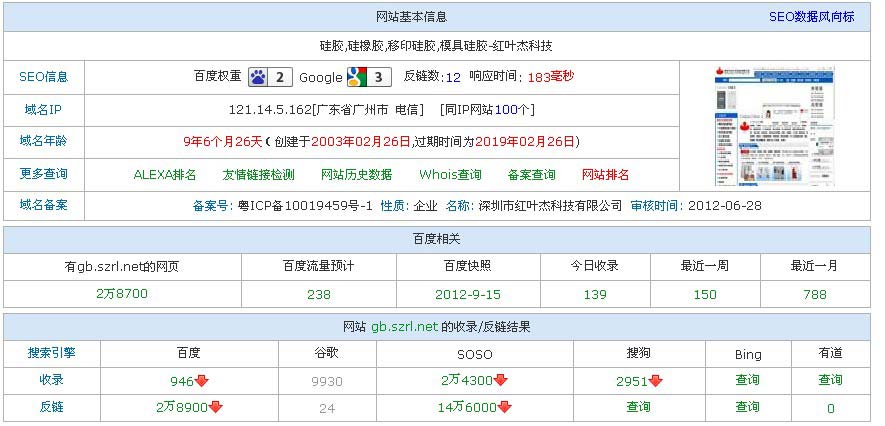
Task: Click Bing 查询 in 收录 row
Action: pyautogui.click(x=747, y=380)
